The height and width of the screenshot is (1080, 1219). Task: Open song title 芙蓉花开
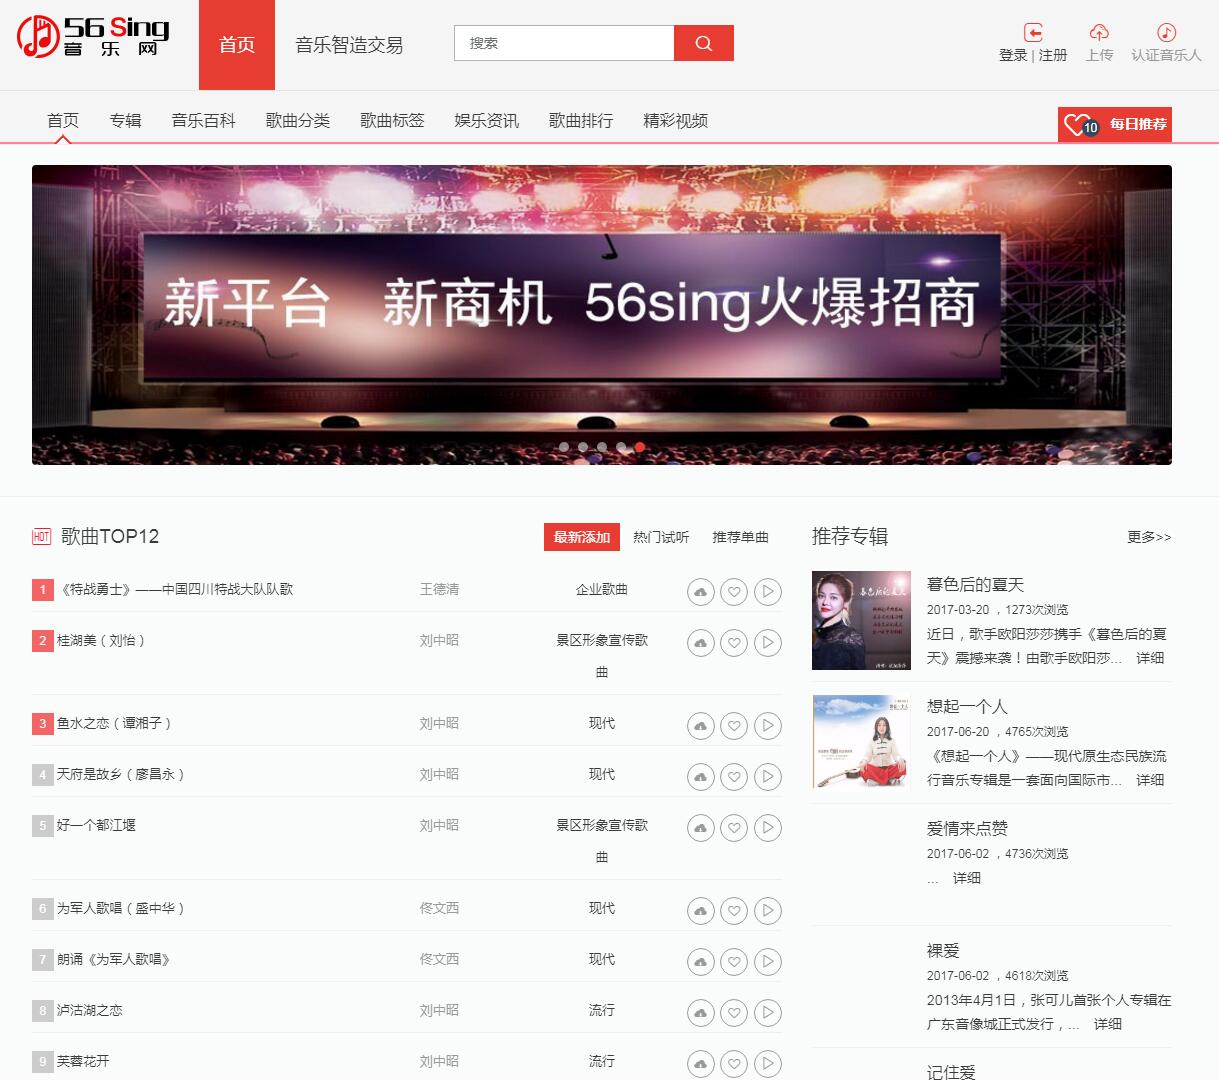click(83, 1061)
